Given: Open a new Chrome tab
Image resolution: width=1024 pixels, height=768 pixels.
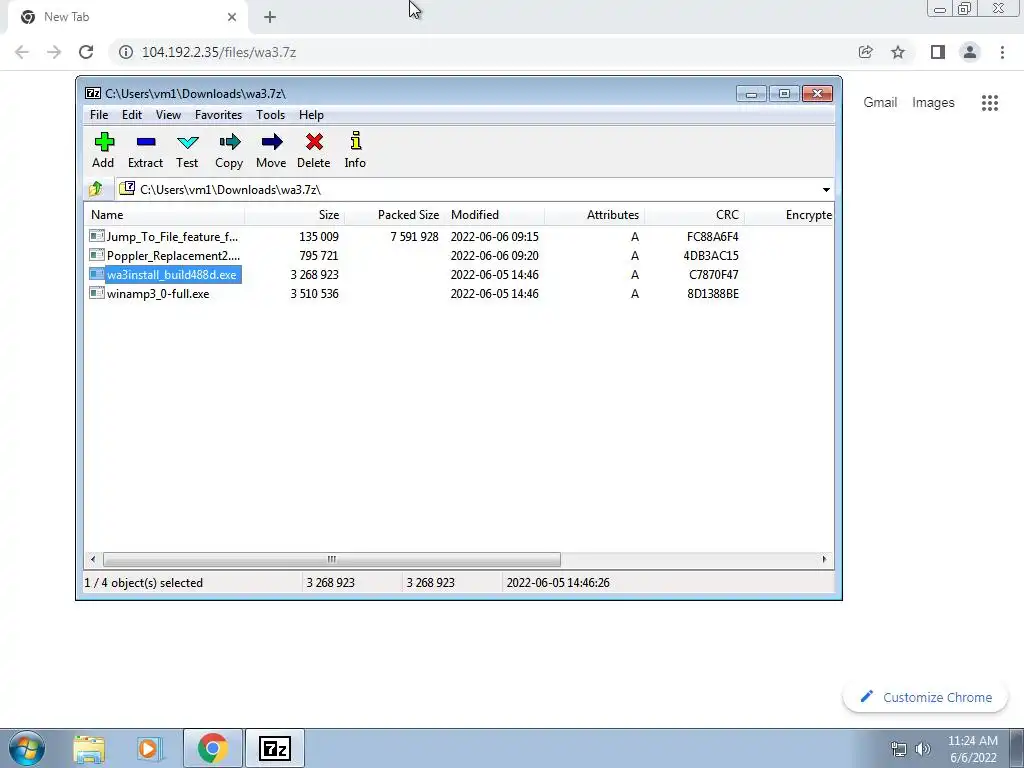Looking at the screenshot, I should click(270, 17).
